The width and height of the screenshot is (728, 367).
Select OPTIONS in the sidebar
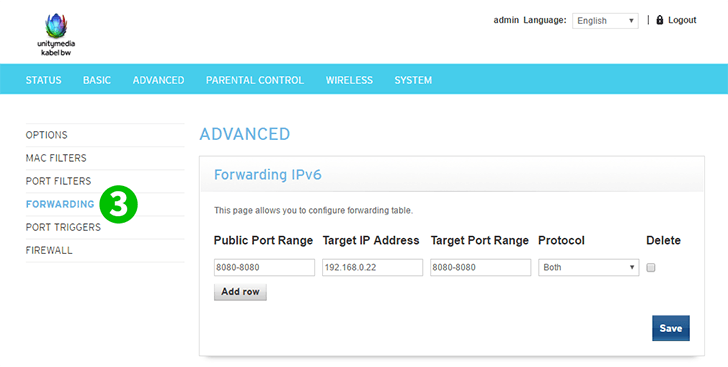tap(46, 135)
